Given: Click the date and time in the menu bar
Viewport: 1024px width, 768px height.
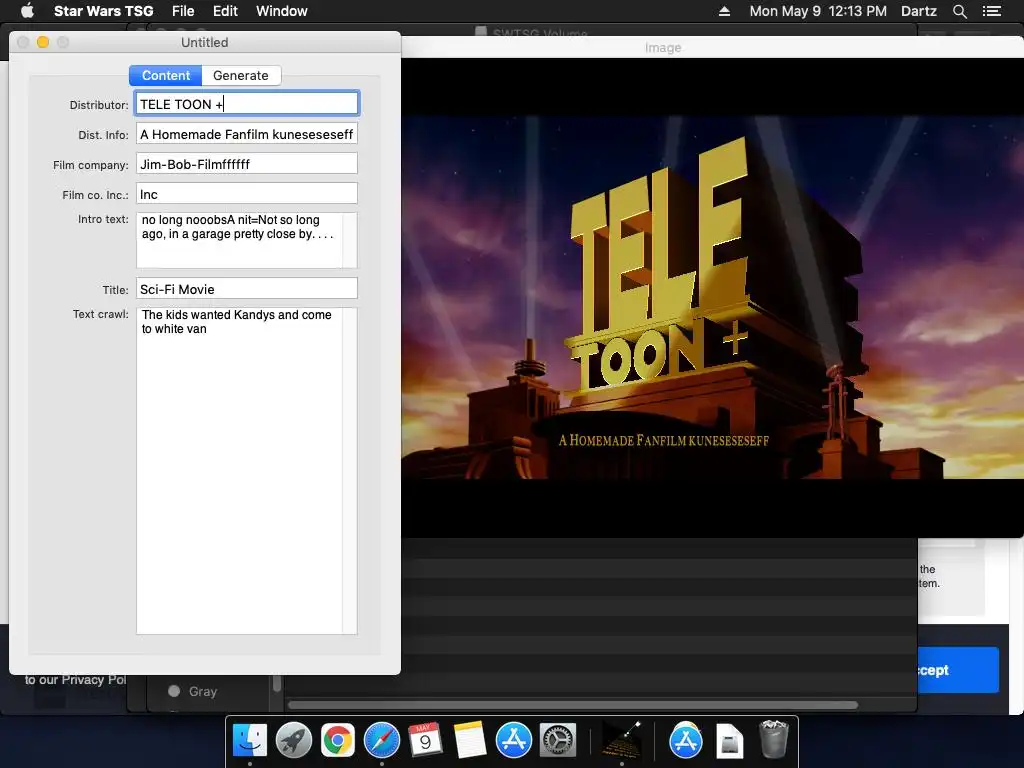Looking at the screenshot, I should point(818,11).
